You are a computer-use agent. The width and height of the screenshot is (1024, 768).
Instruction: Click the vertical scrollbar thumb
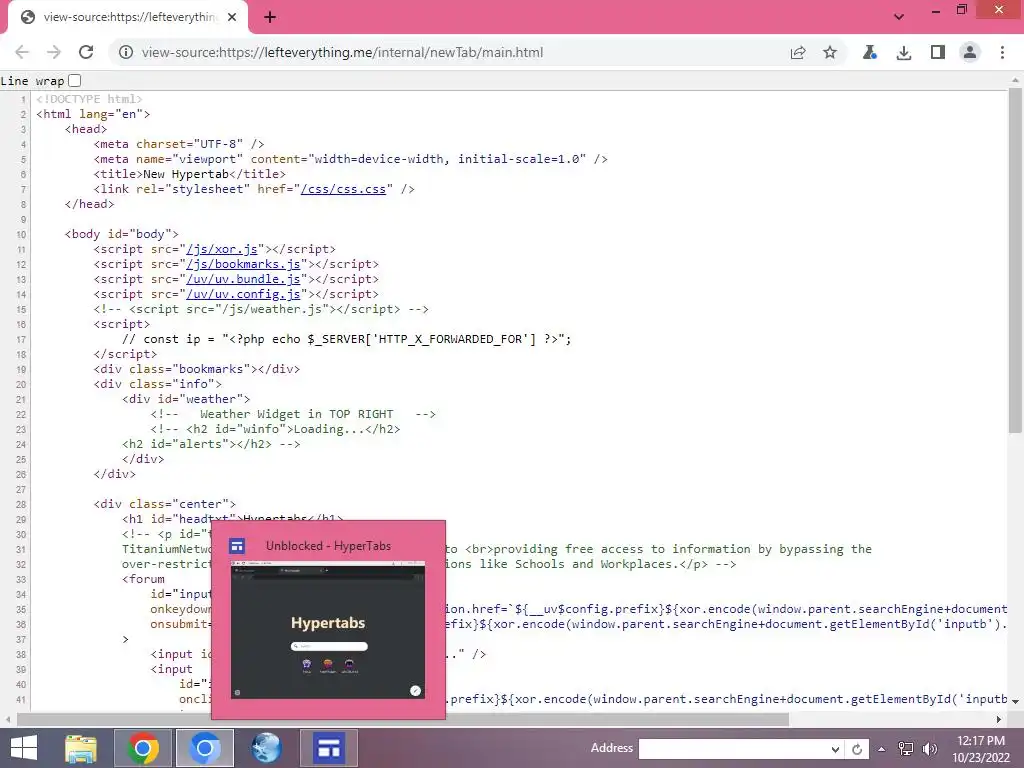[1015, 260]
